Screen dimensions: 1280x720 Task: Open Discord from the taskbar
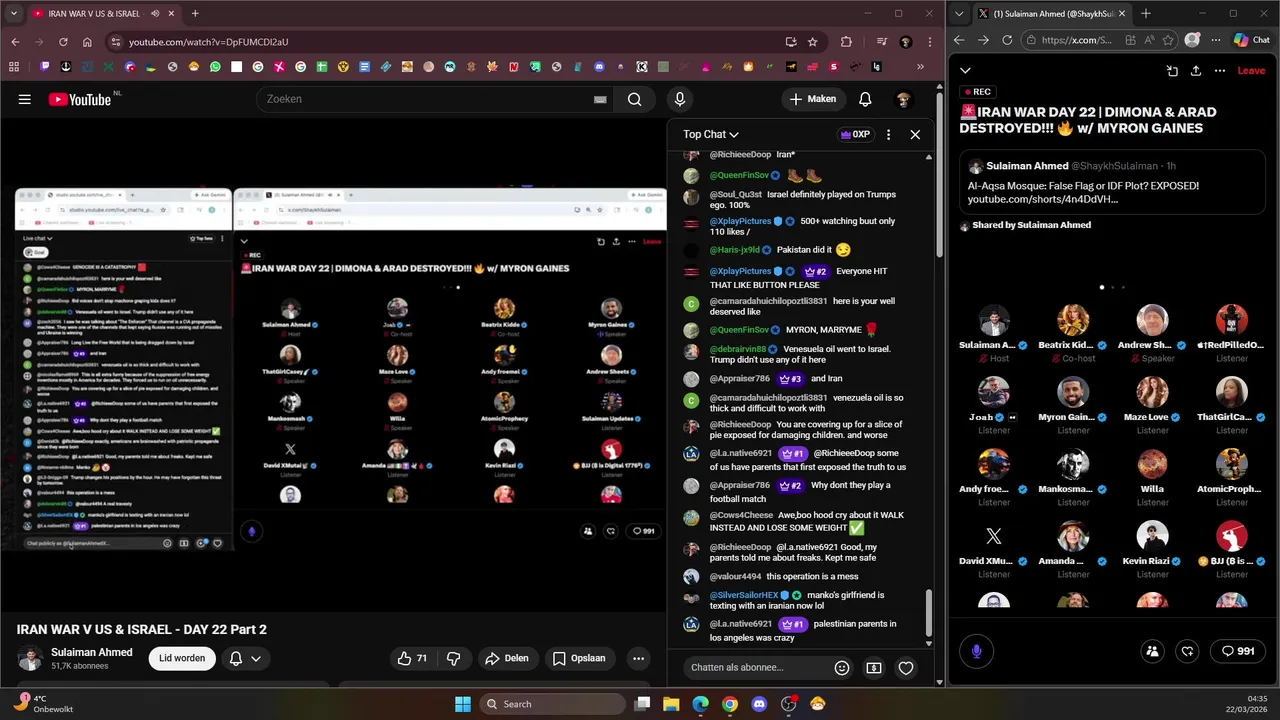(759, 704)
